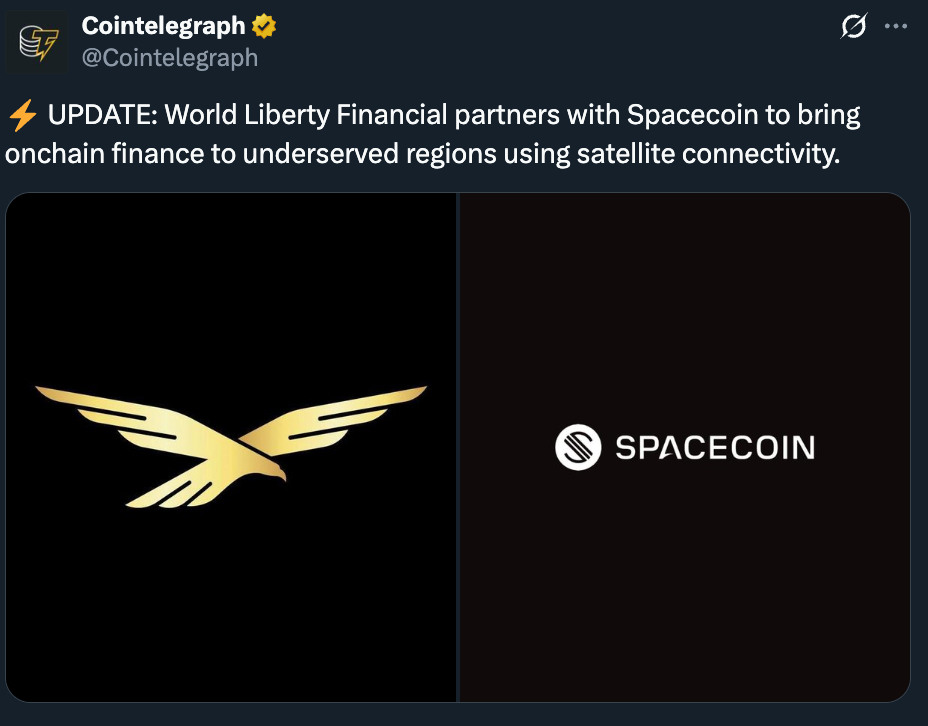This screenshot has height=726, width=928.
Task: Click the golden eagle logo
Action: pyautogui.click(x=232, y=441)
